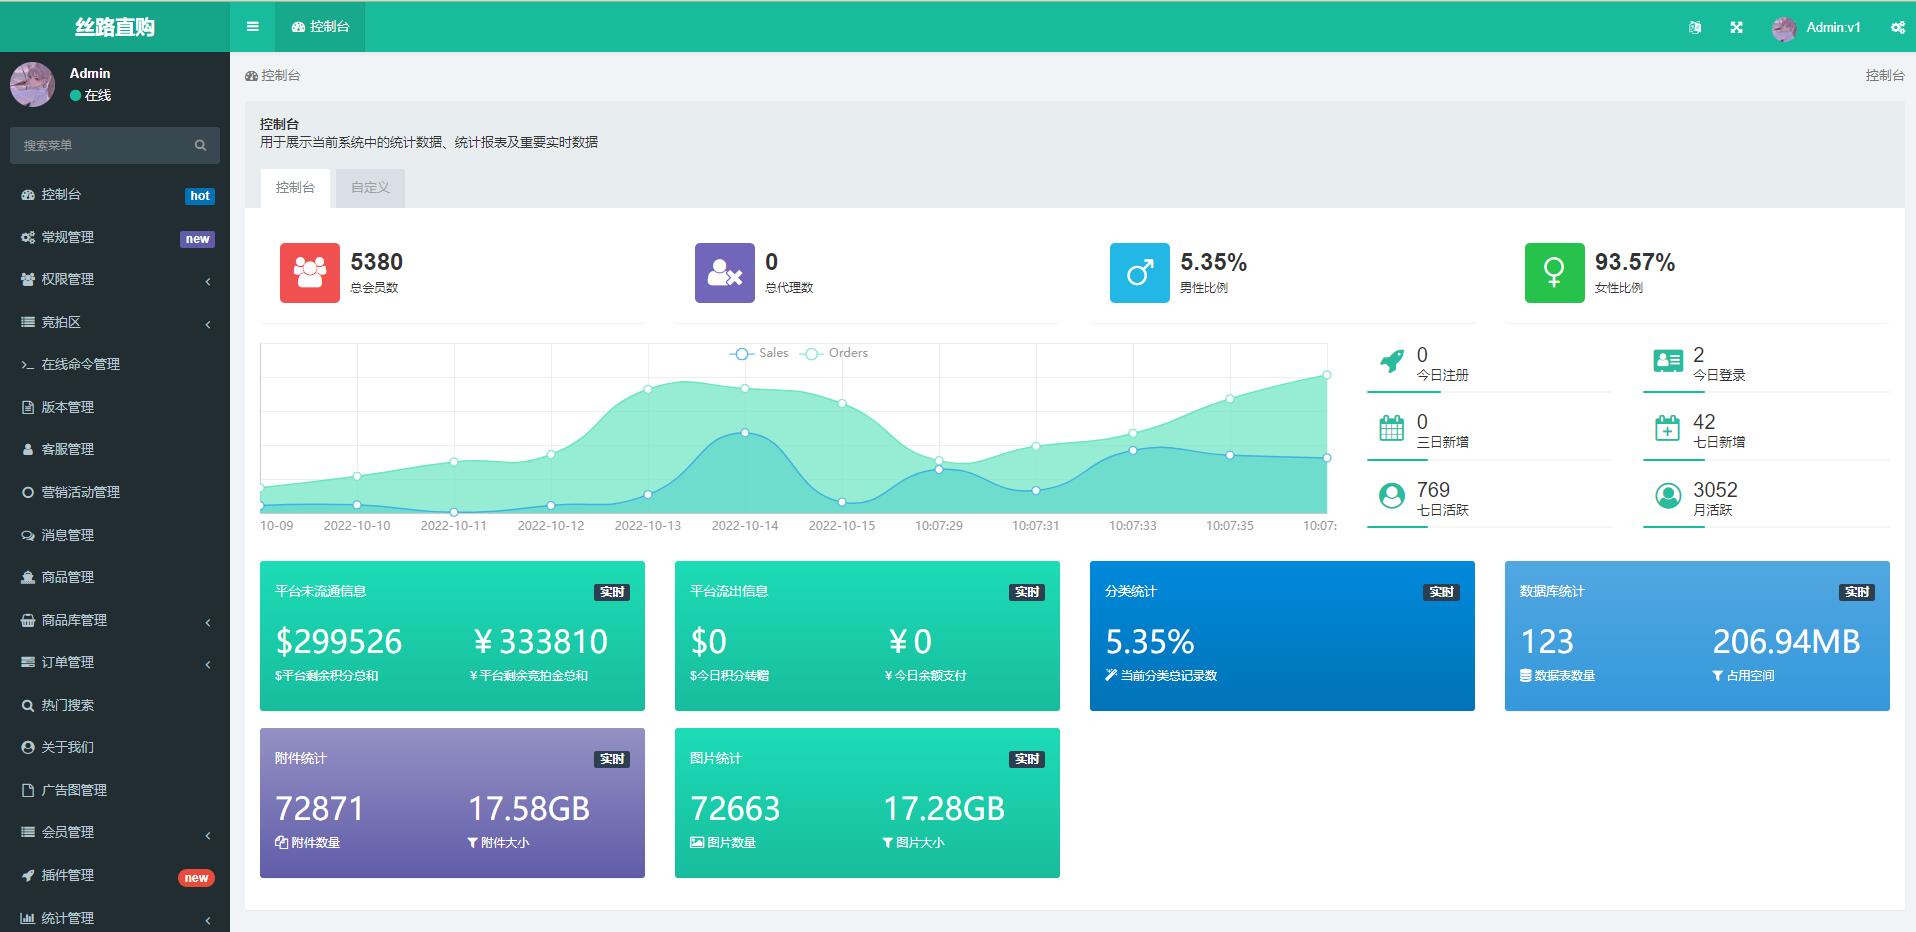Toggle the Orders series in chart legend
The image size is (1916, 932).
pos(836,353)
